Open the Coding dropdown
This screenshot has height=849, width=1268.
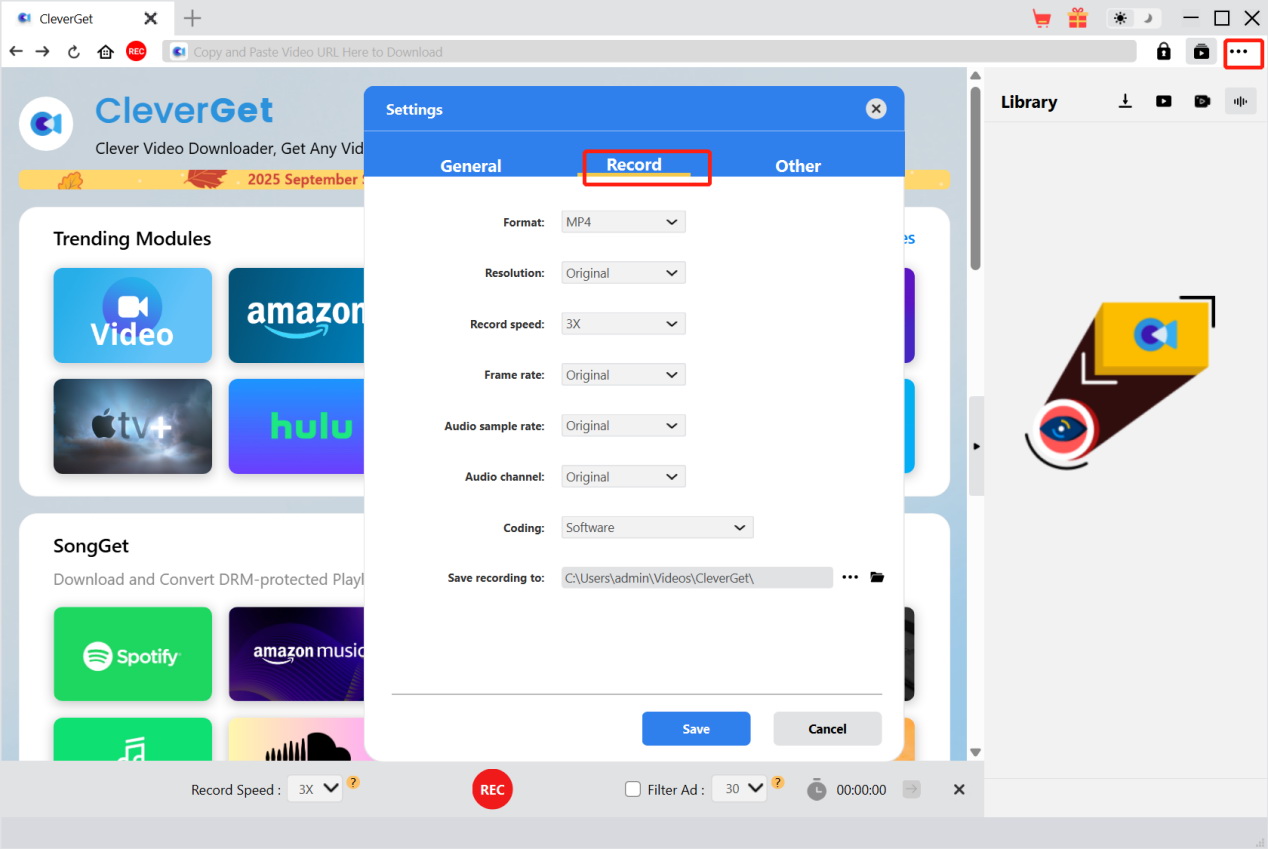pyautogui.click(x=657, y=527)
